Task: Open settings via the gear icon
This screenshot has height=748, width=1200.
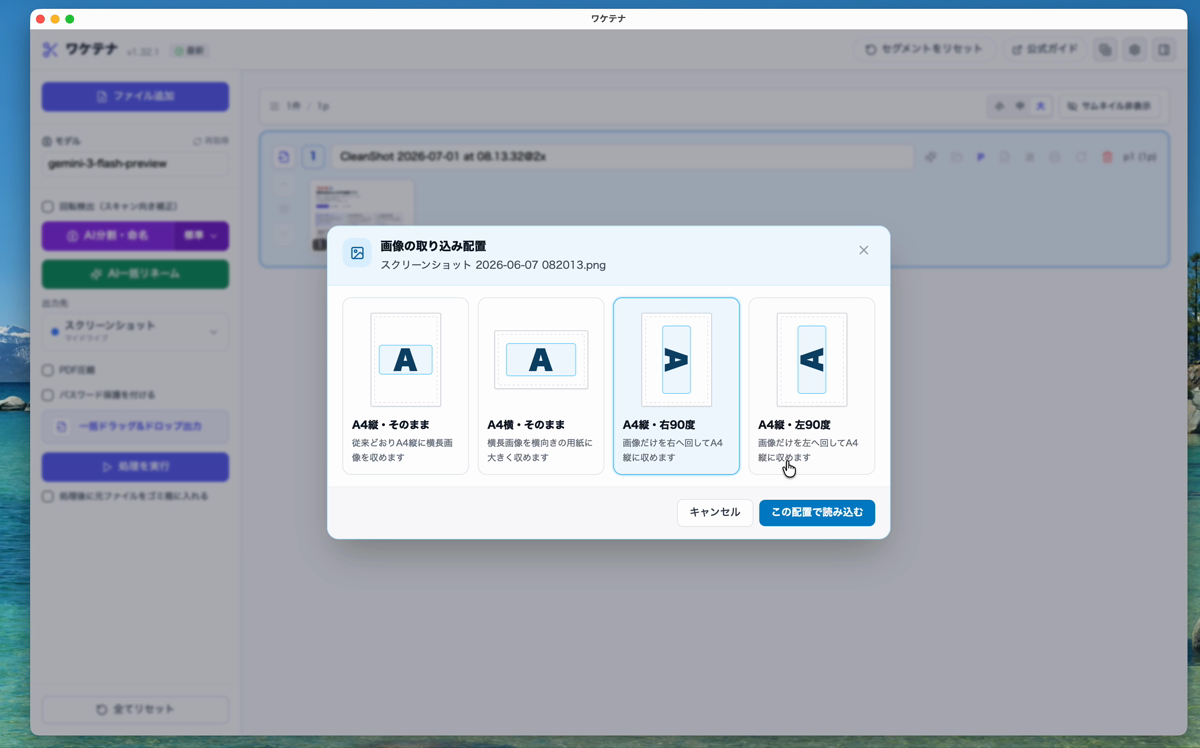Action: click(1134, 49)
